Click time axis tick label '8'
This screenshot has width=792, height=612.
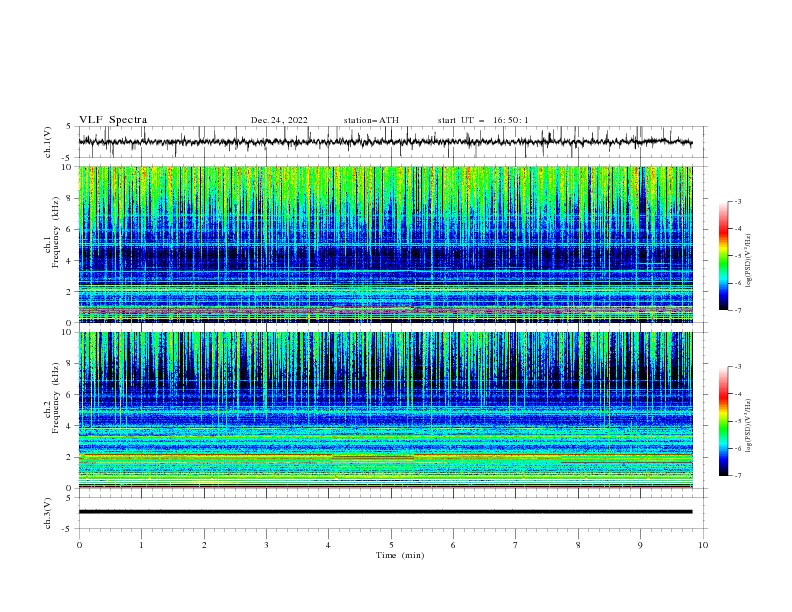(578, 545)
